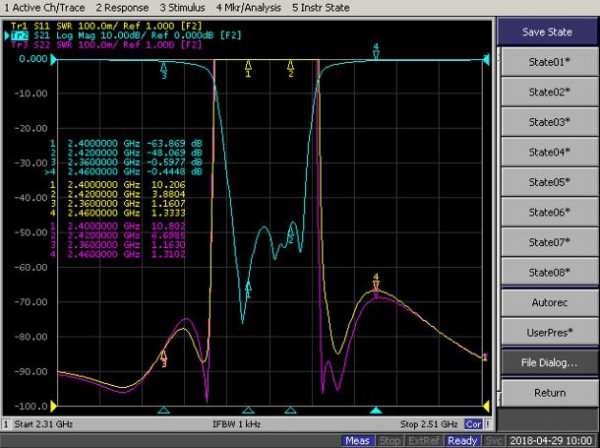This screenshot has height=448, width=600.
Task: Click yellow reference arrow at bottom right
Action: (x=486, y=406)
